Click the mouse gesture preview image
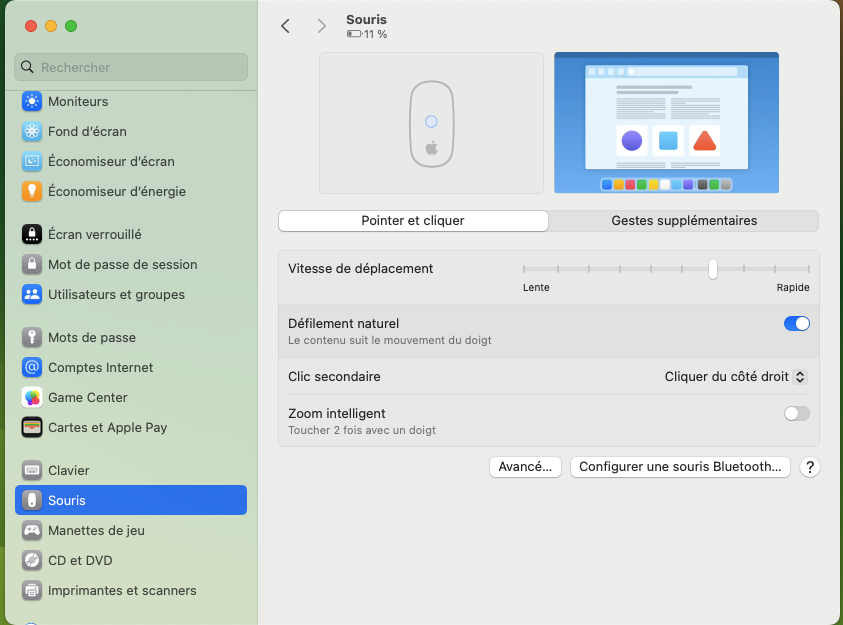Image resolution: width=843 pixels, height=625 pixels. pos(431,123)
